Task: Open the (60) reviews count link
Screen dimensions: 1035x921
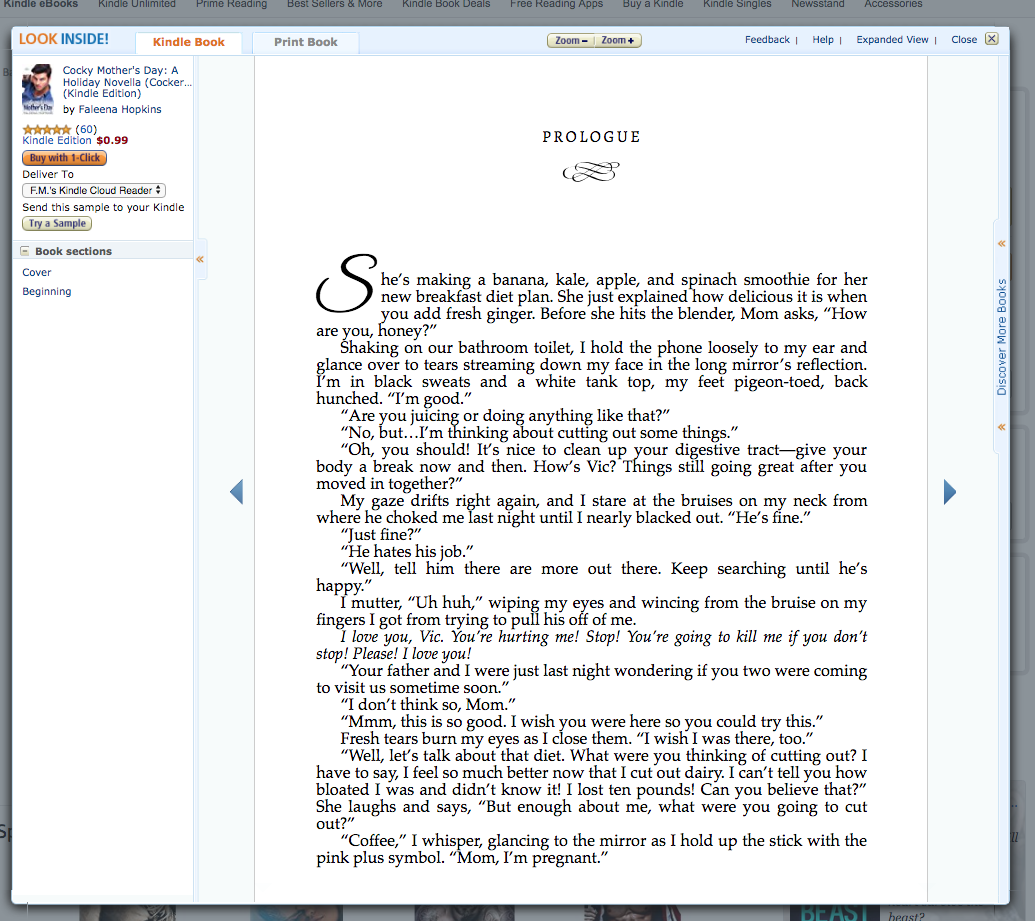Action: (86, 129)
